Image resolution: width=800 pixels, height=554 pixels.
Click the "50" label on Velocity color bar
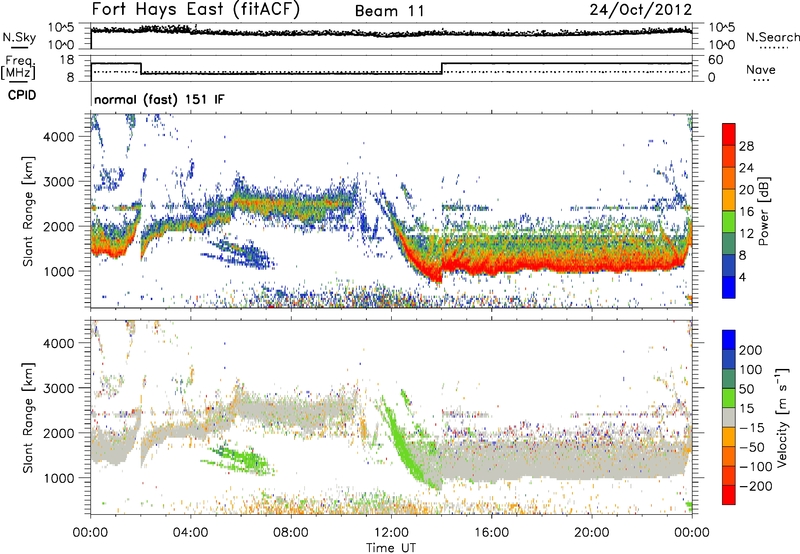pyautogui.click(x=746, y=389)
